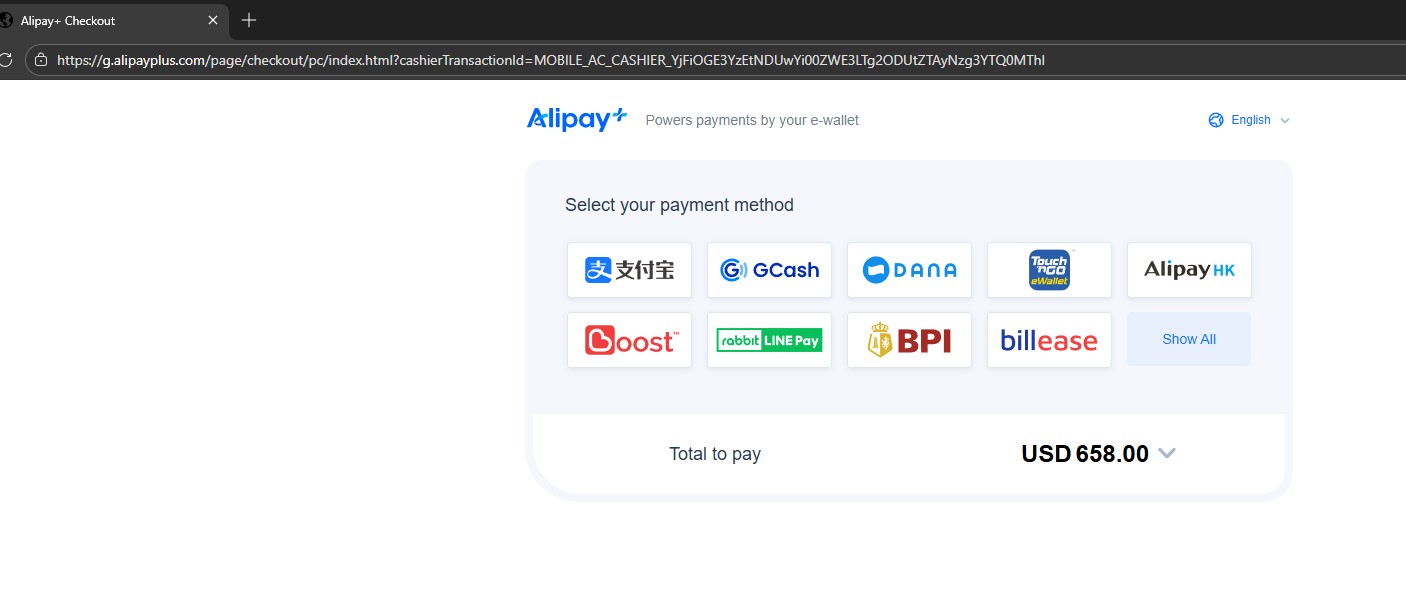Open the English language dropdown
Image resolution: width=1406 pixels, height=614 pixels.
point(1251,120)
